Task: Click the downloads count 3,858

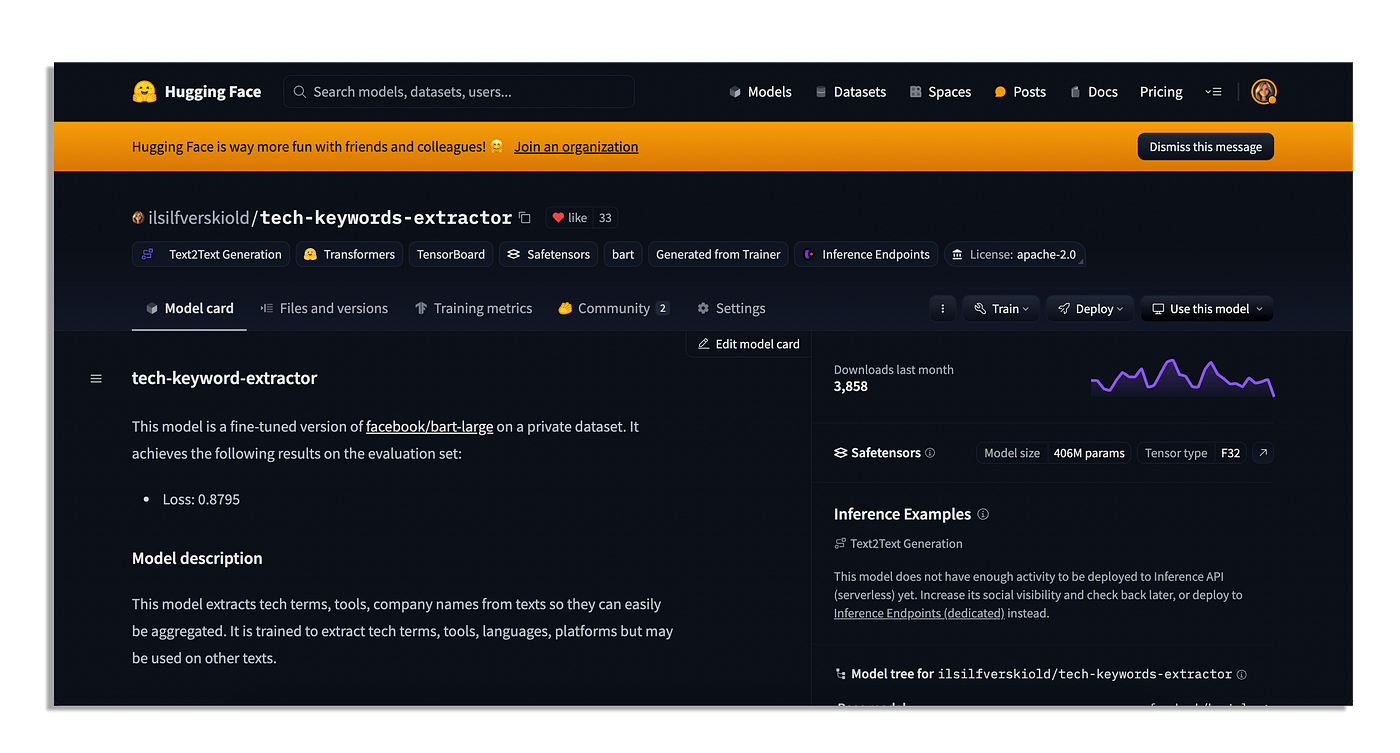Action: click(851, 387)
